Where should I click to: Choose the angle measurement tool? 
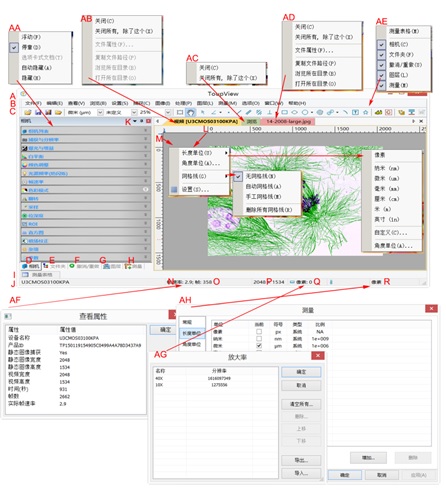click(213, 112)
